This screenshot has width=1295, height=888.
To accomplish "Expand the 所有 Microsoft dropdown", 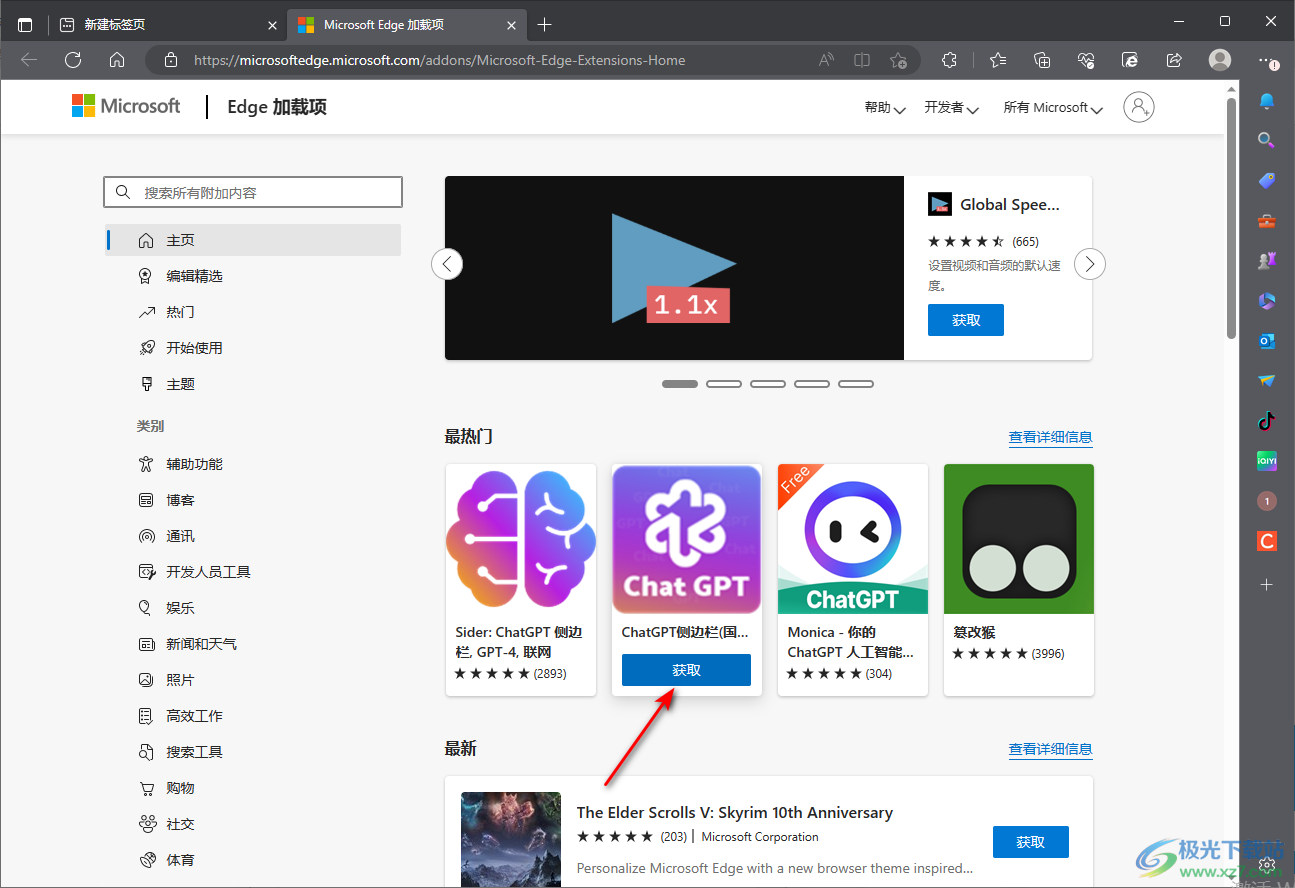I will [x=1053, y=107].
